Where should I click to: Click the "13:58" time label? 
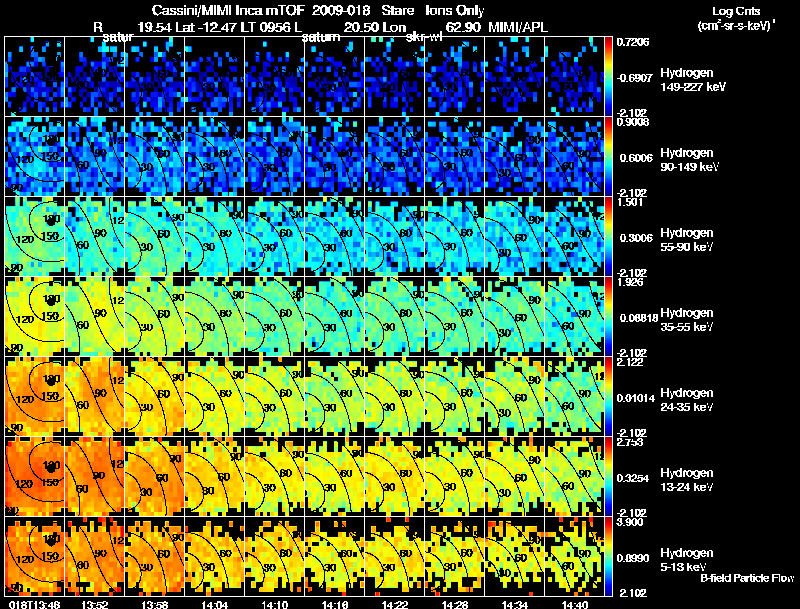(155, 604)
